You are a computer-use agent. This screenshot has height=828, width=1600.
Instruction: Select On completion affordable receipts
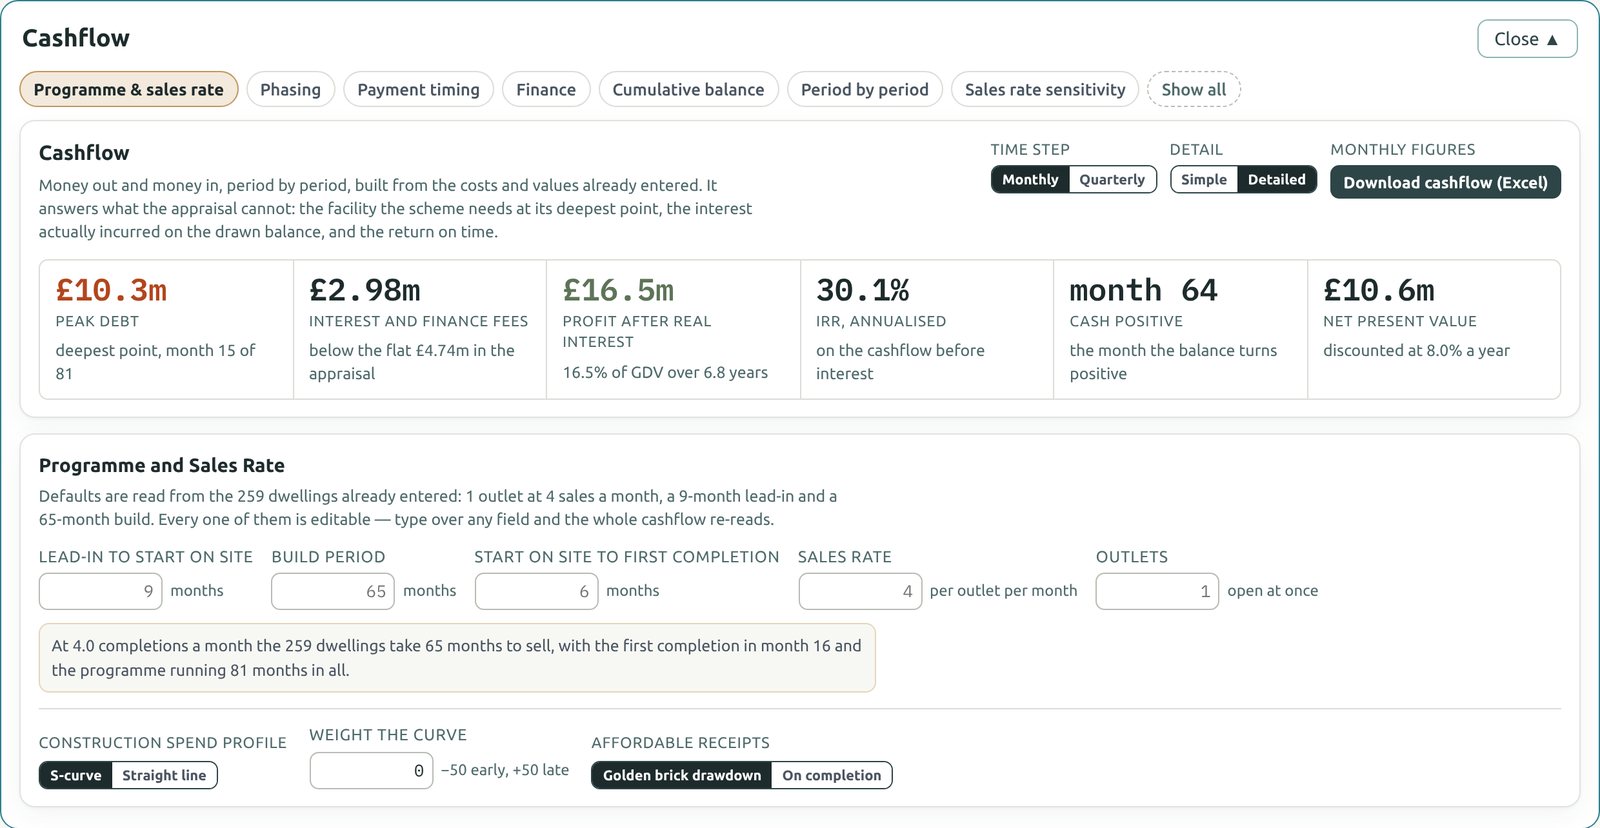832,775
